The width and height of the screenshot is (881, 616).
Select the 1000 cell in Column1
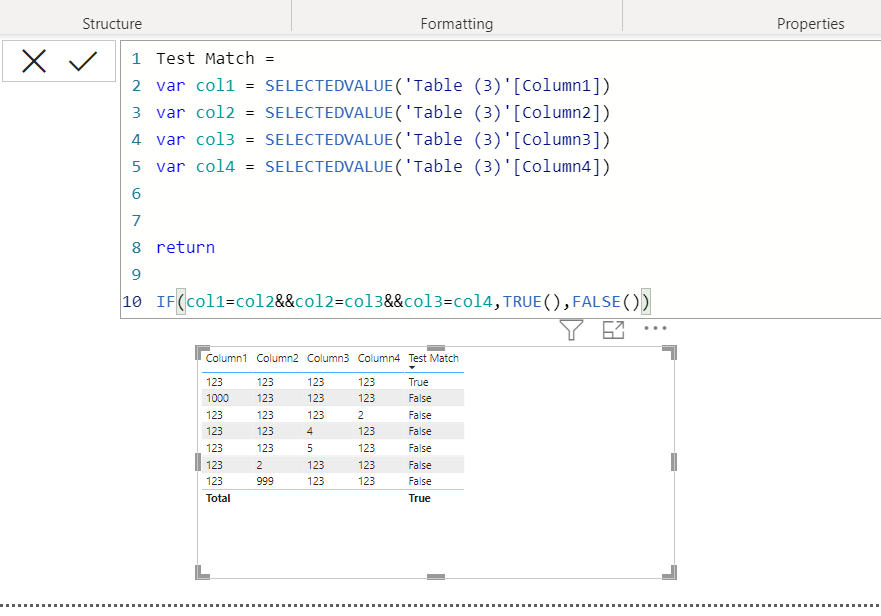217,398
